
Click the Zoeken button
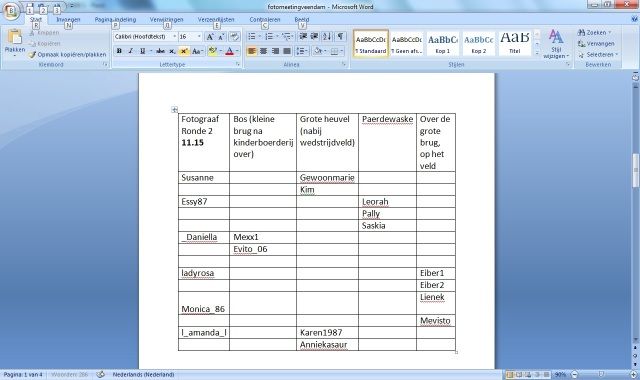coord(595,32)
